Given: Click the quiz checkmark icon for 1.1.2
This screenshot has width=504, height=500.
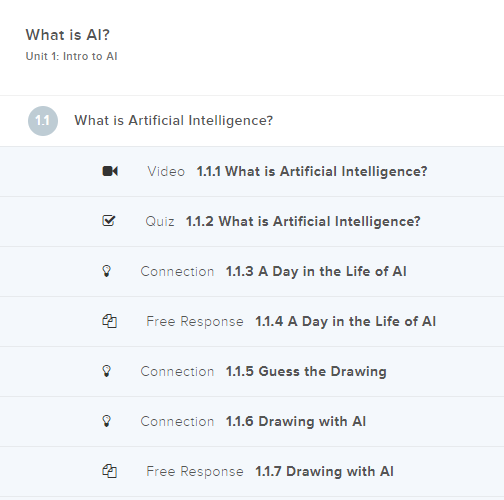Looking at the screenshot, I should [x=109, y=221].
